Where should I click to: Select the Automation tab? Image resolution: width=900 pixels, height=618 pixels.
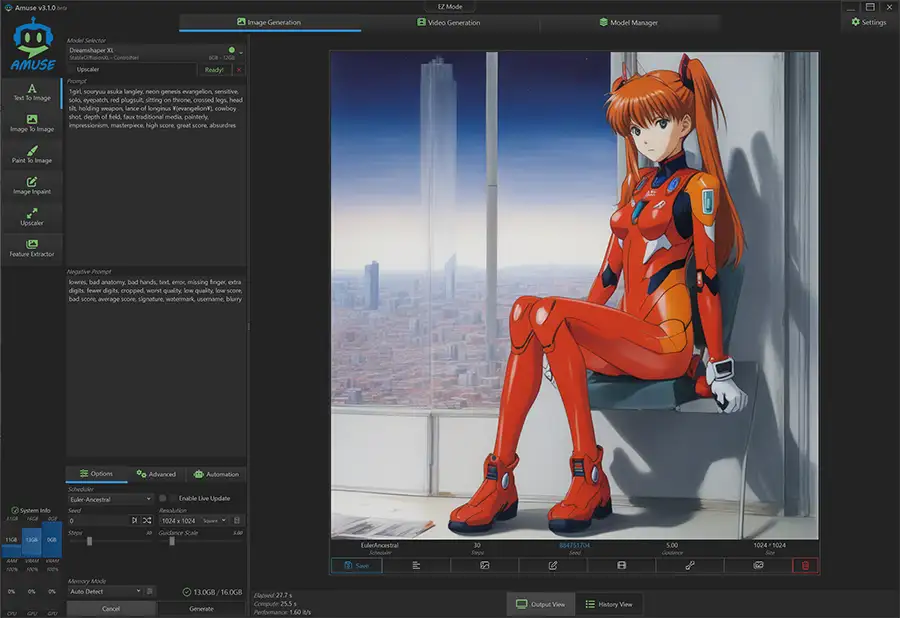tap(216, 474)
